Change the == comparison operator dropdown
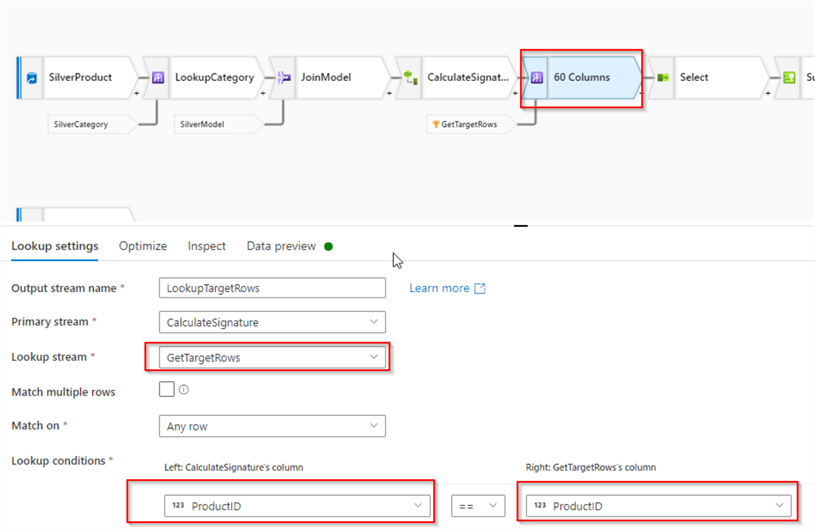Screen dimensions: 815x529 (x=478, y=506)
